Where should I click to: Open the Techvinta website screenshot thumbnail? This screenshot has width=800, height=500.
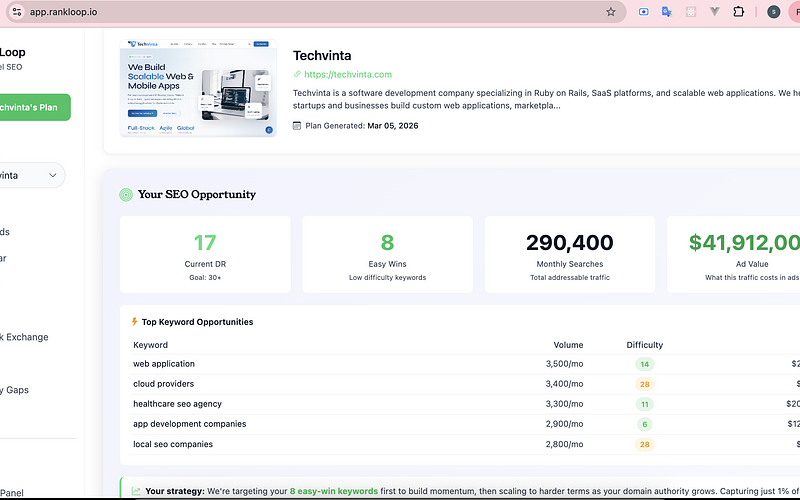click(x=198, y=88)
